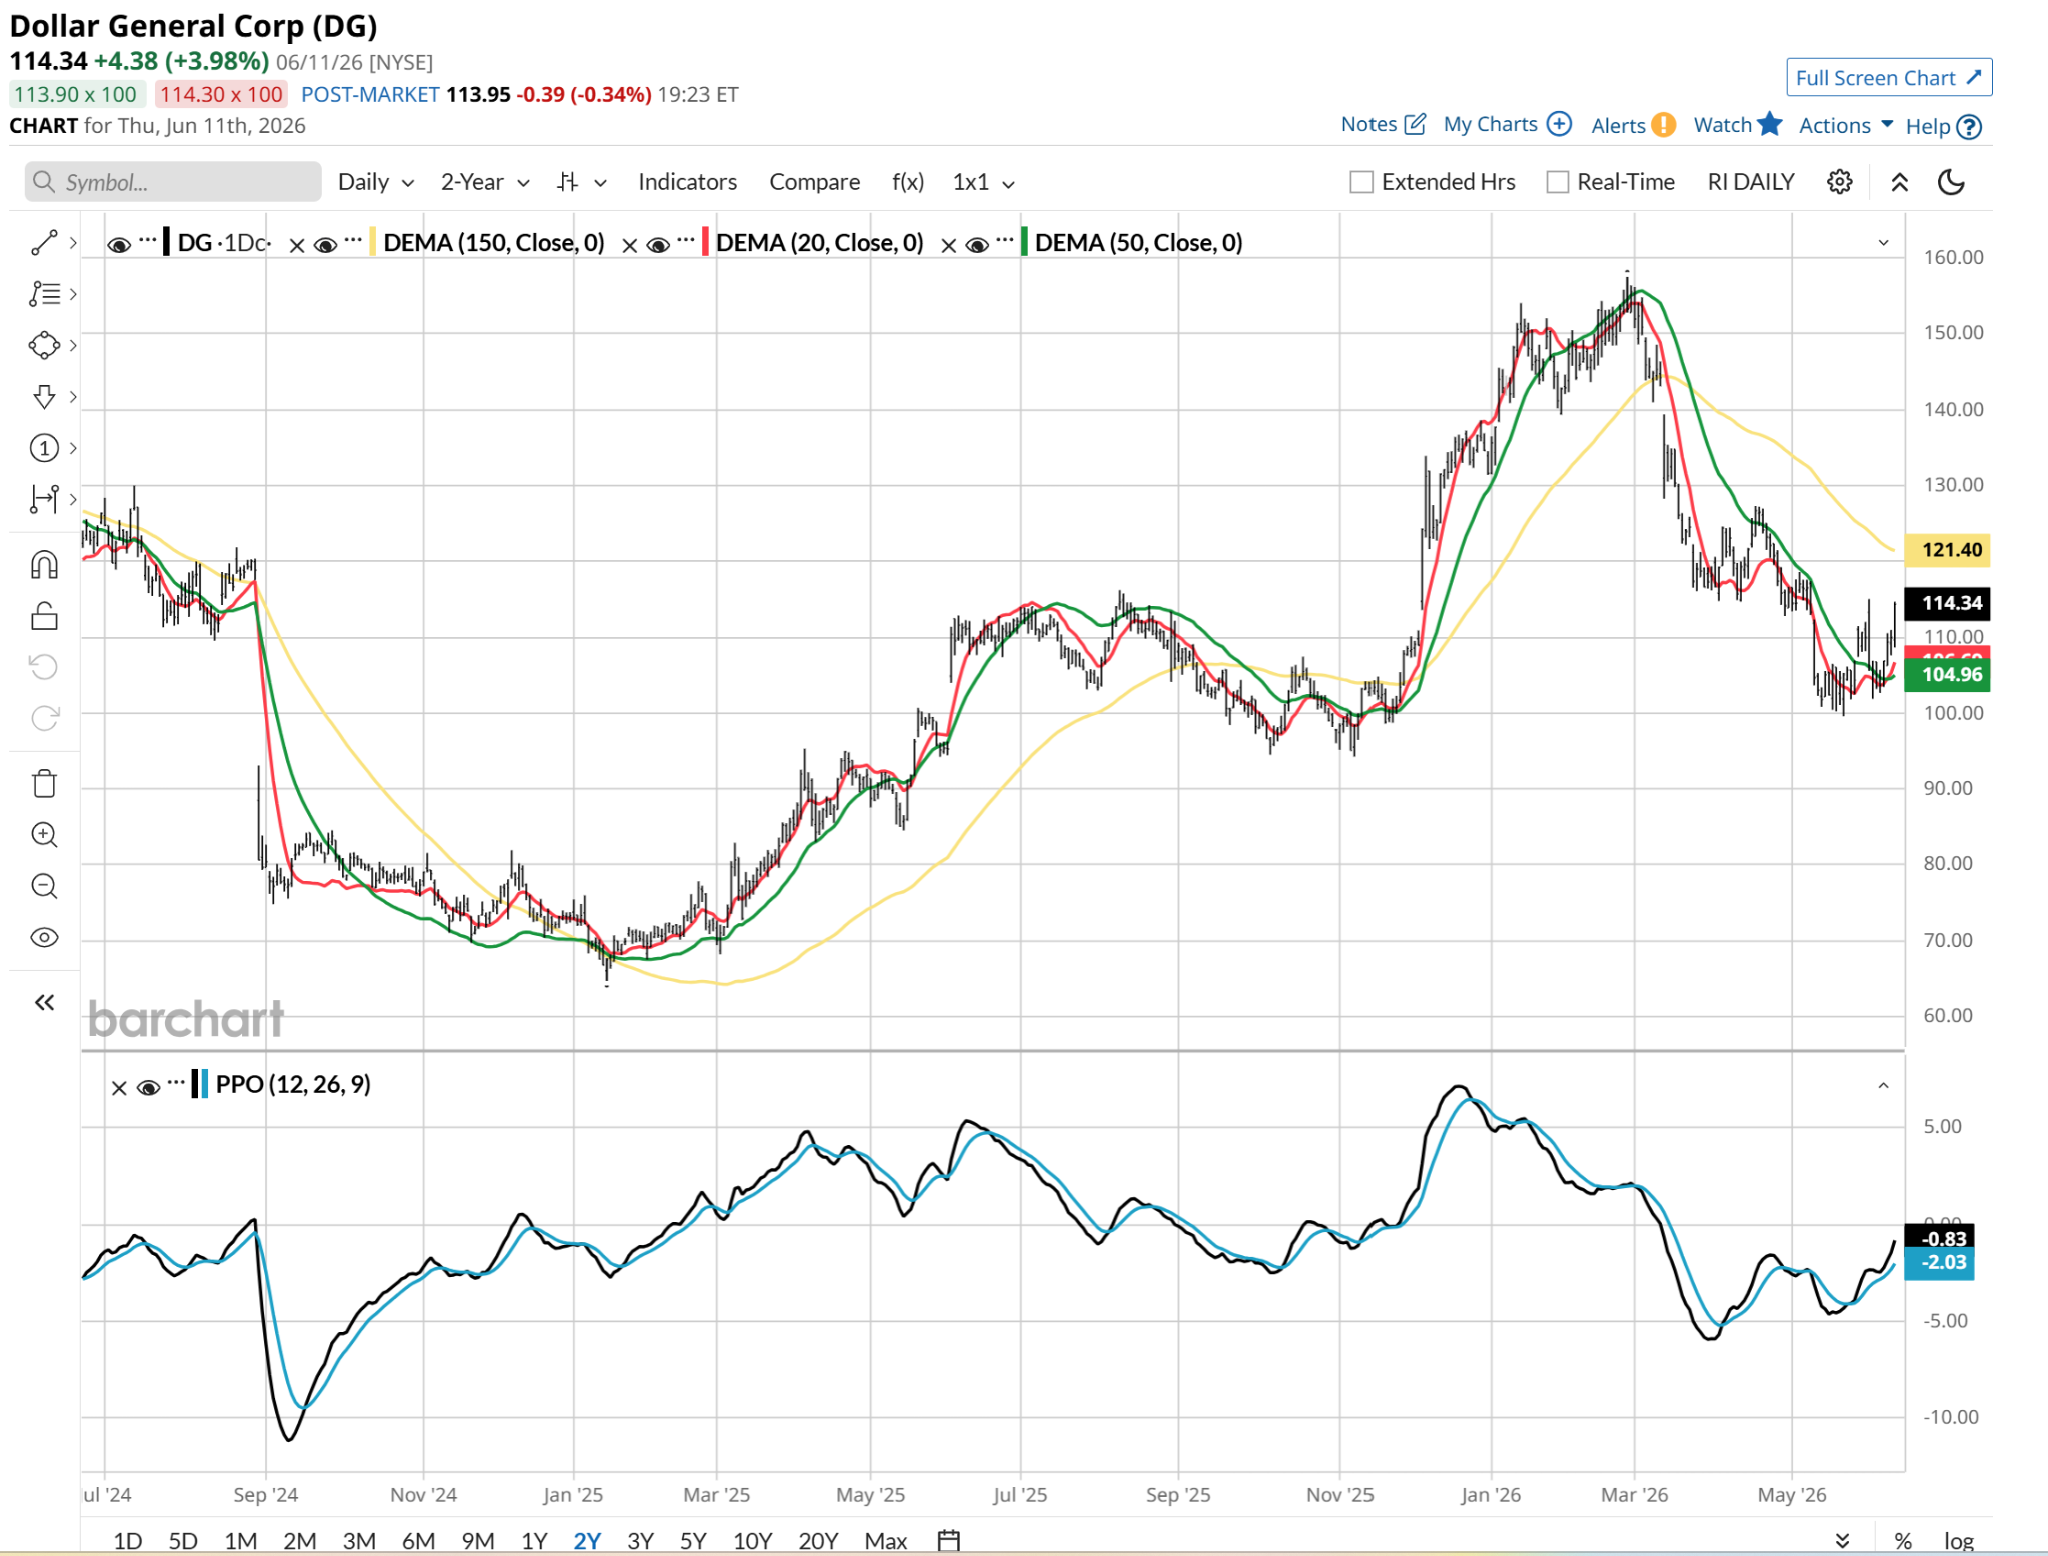Redo the drawing action
The image size is (2048, 1556).
[45, 718]
